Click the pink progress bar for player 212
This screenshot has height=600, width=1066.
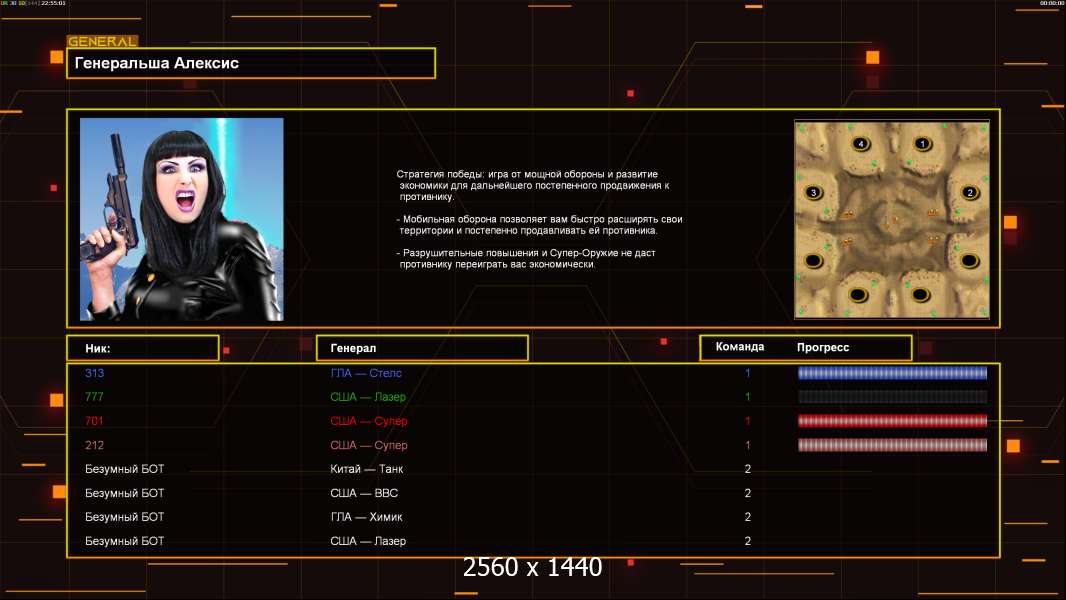[892, 445]
